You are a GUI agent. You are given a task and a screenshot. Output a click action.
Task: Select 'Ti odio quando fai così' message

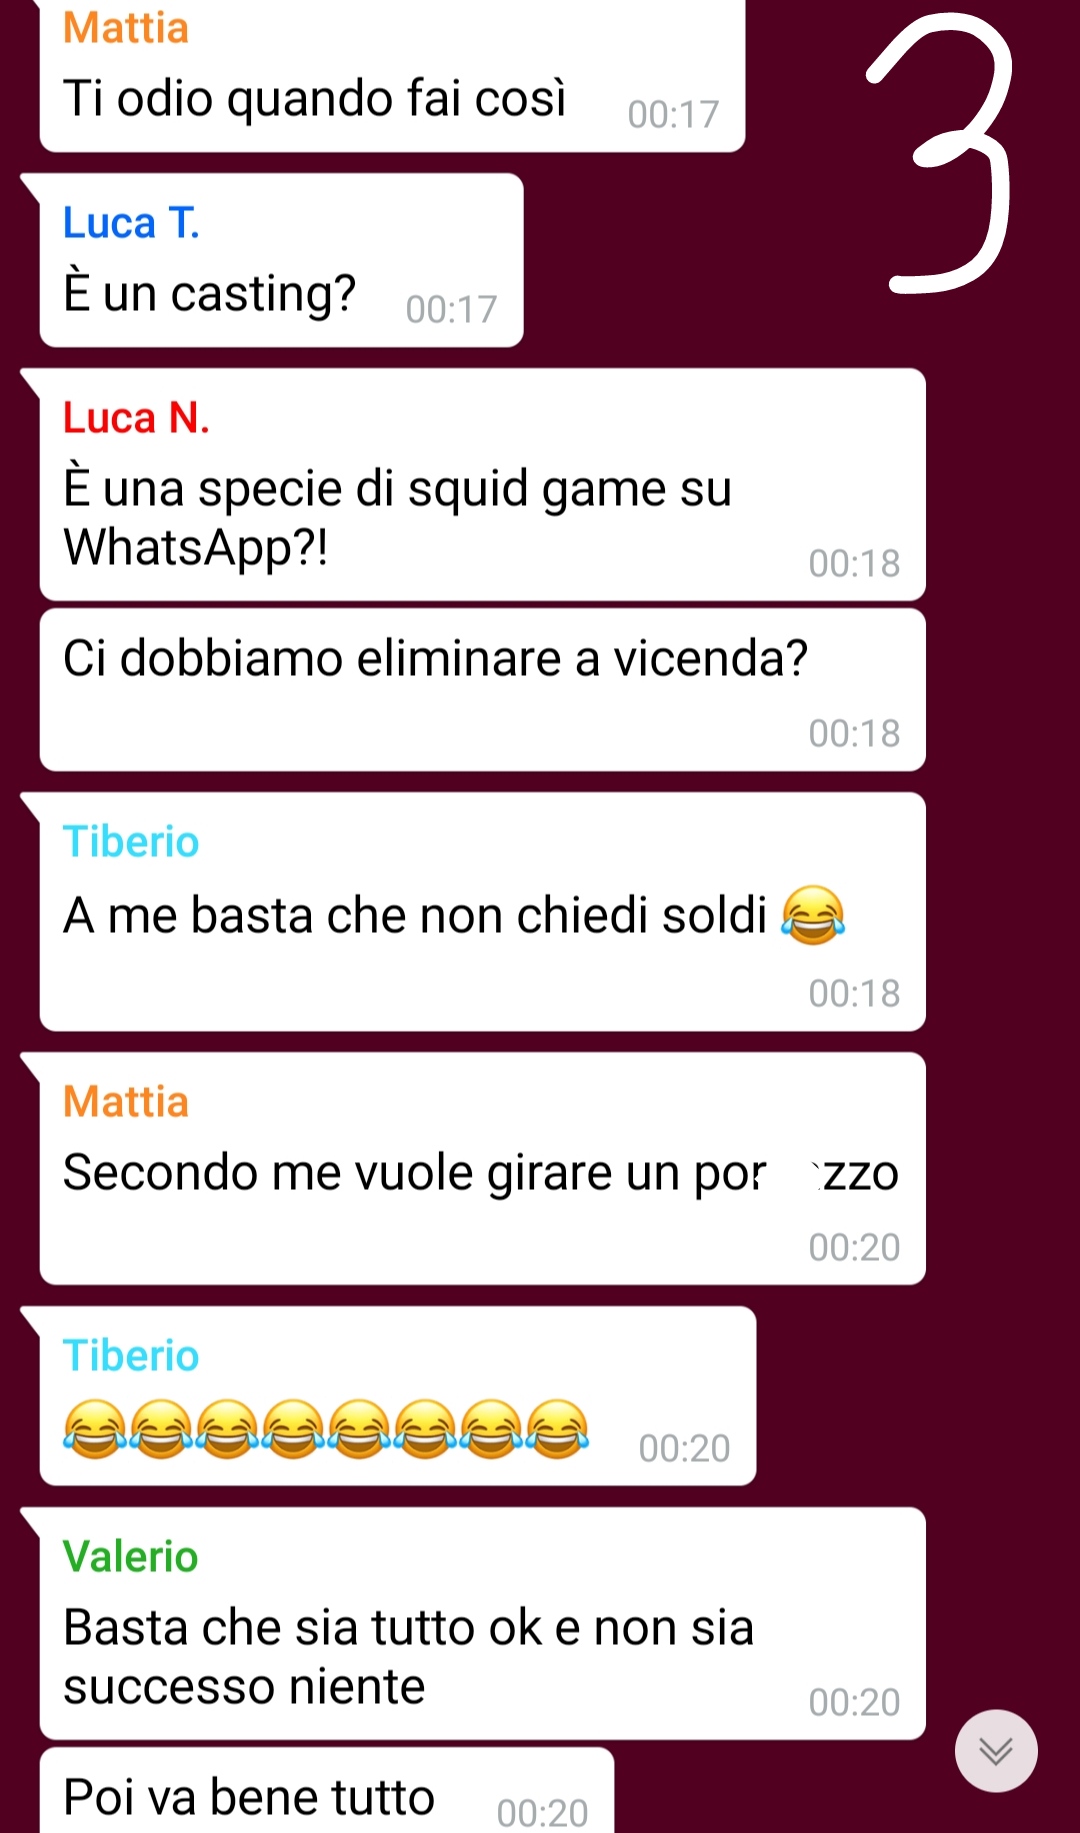point(392,76)
